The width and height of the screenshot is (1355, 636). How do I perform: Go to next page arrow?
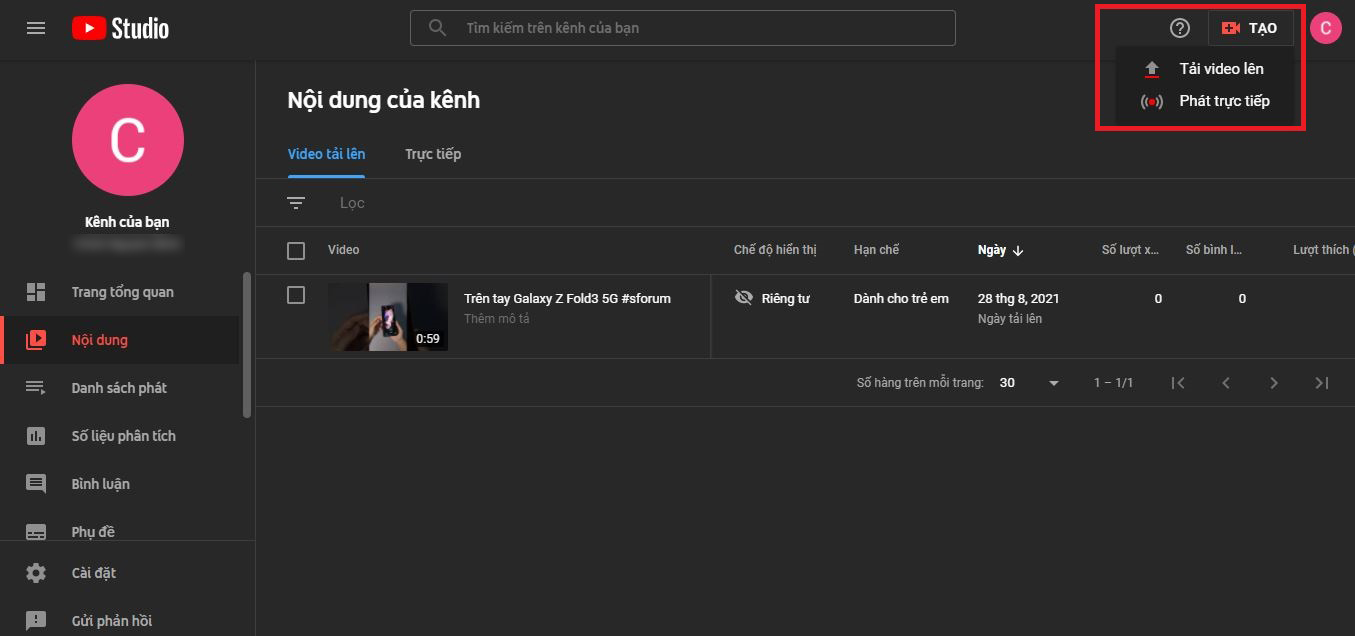(1274, 383)
